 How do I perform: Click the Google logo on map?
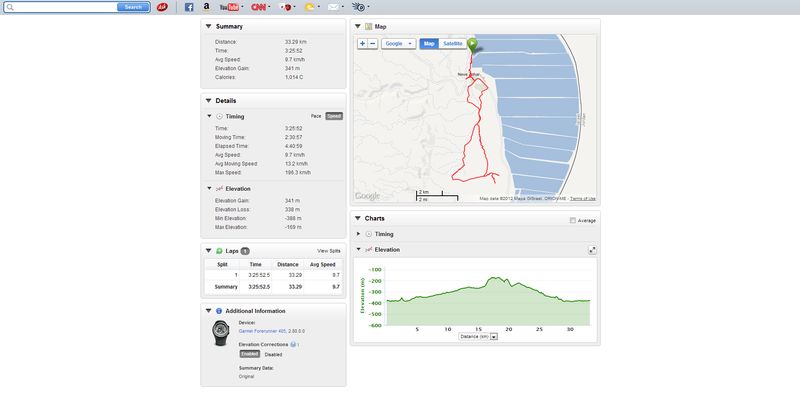pos(367,196)
